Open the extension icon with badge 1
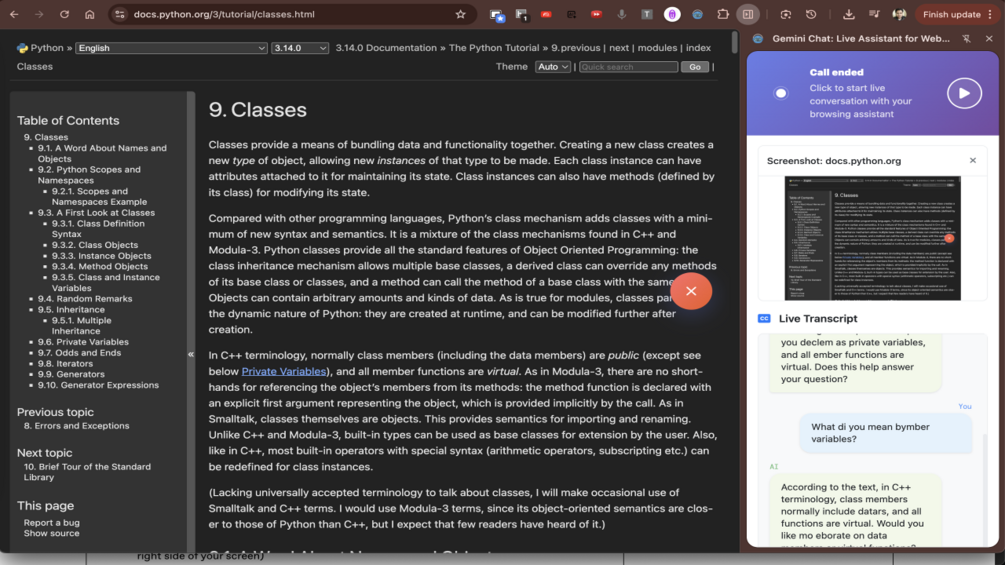 [522, 15]
